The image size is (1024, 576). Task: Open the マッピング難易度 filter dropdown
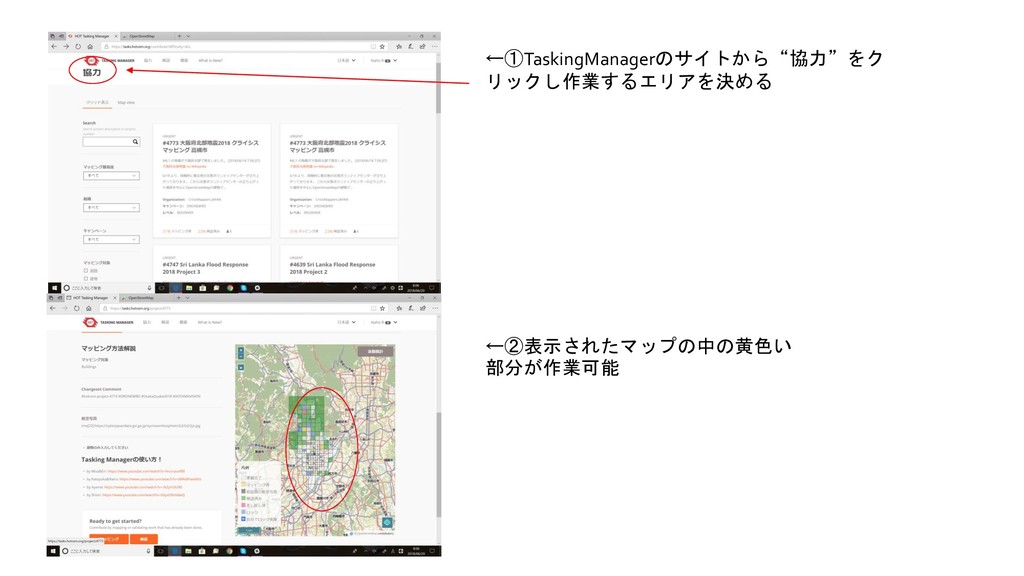[x=111, y=176]
